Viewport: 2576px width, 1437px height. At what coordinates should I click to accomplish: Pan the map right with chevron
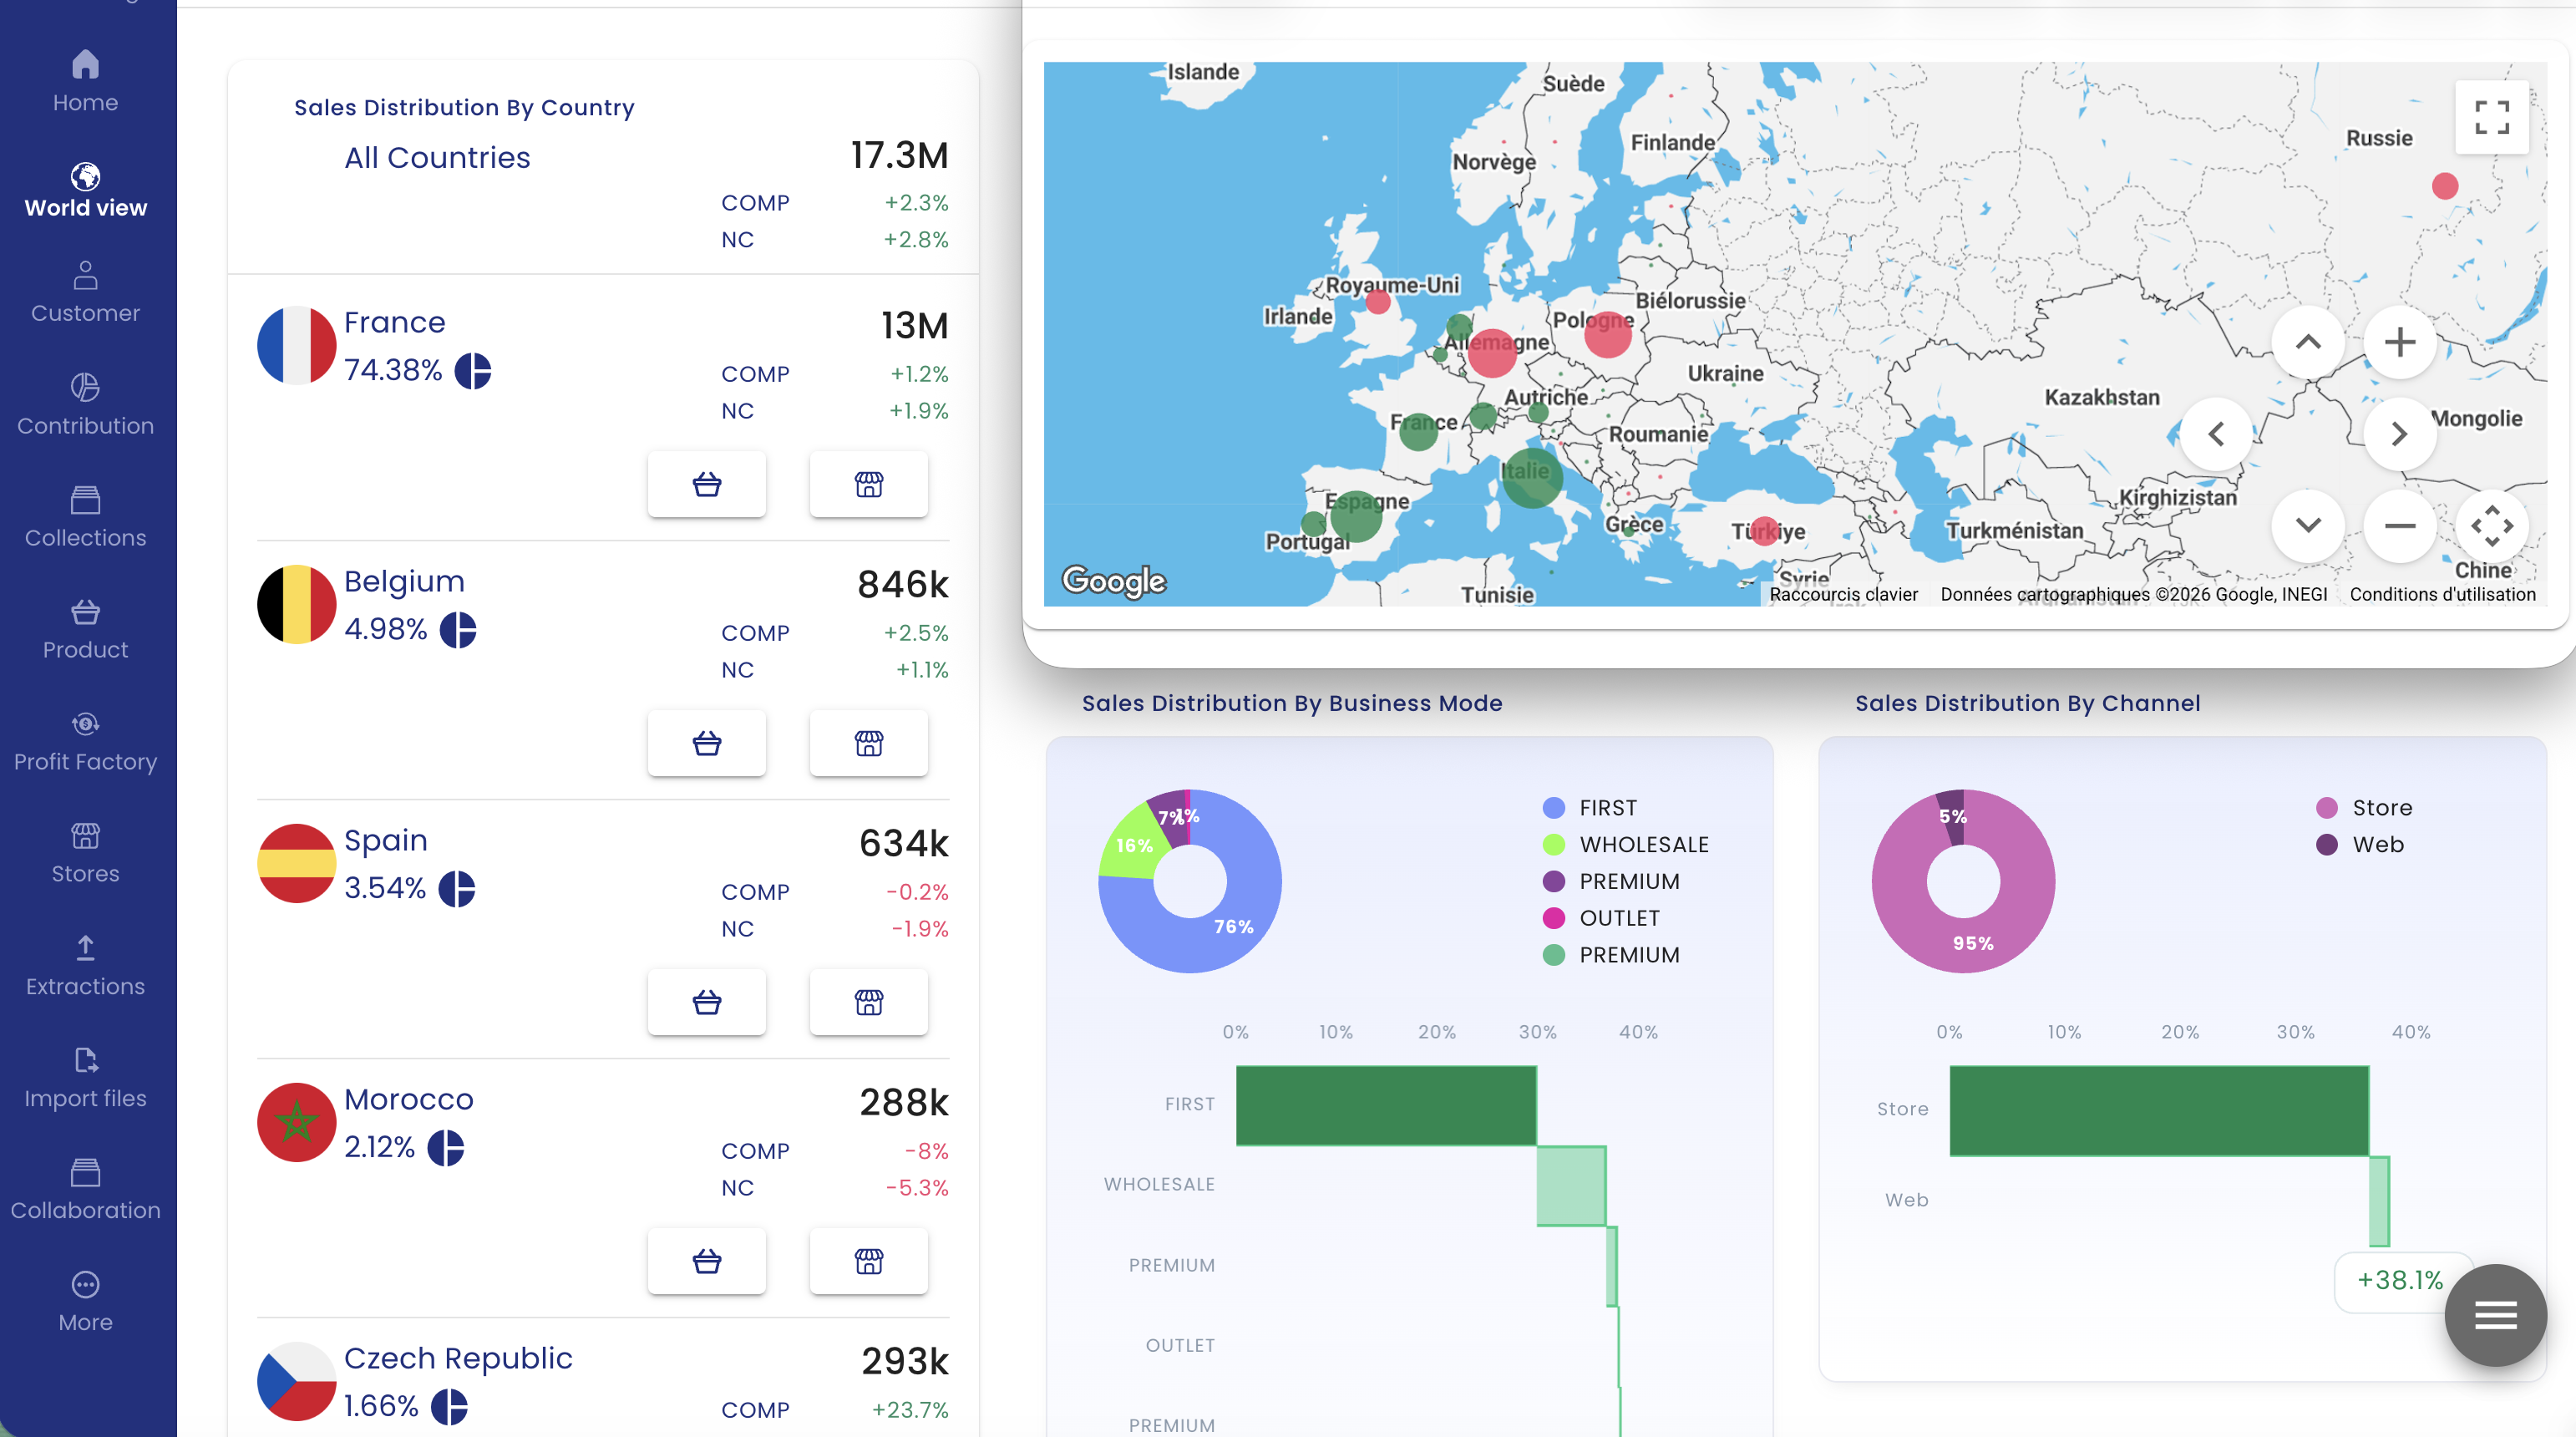pyautogui.click(x=2399, y=434)
